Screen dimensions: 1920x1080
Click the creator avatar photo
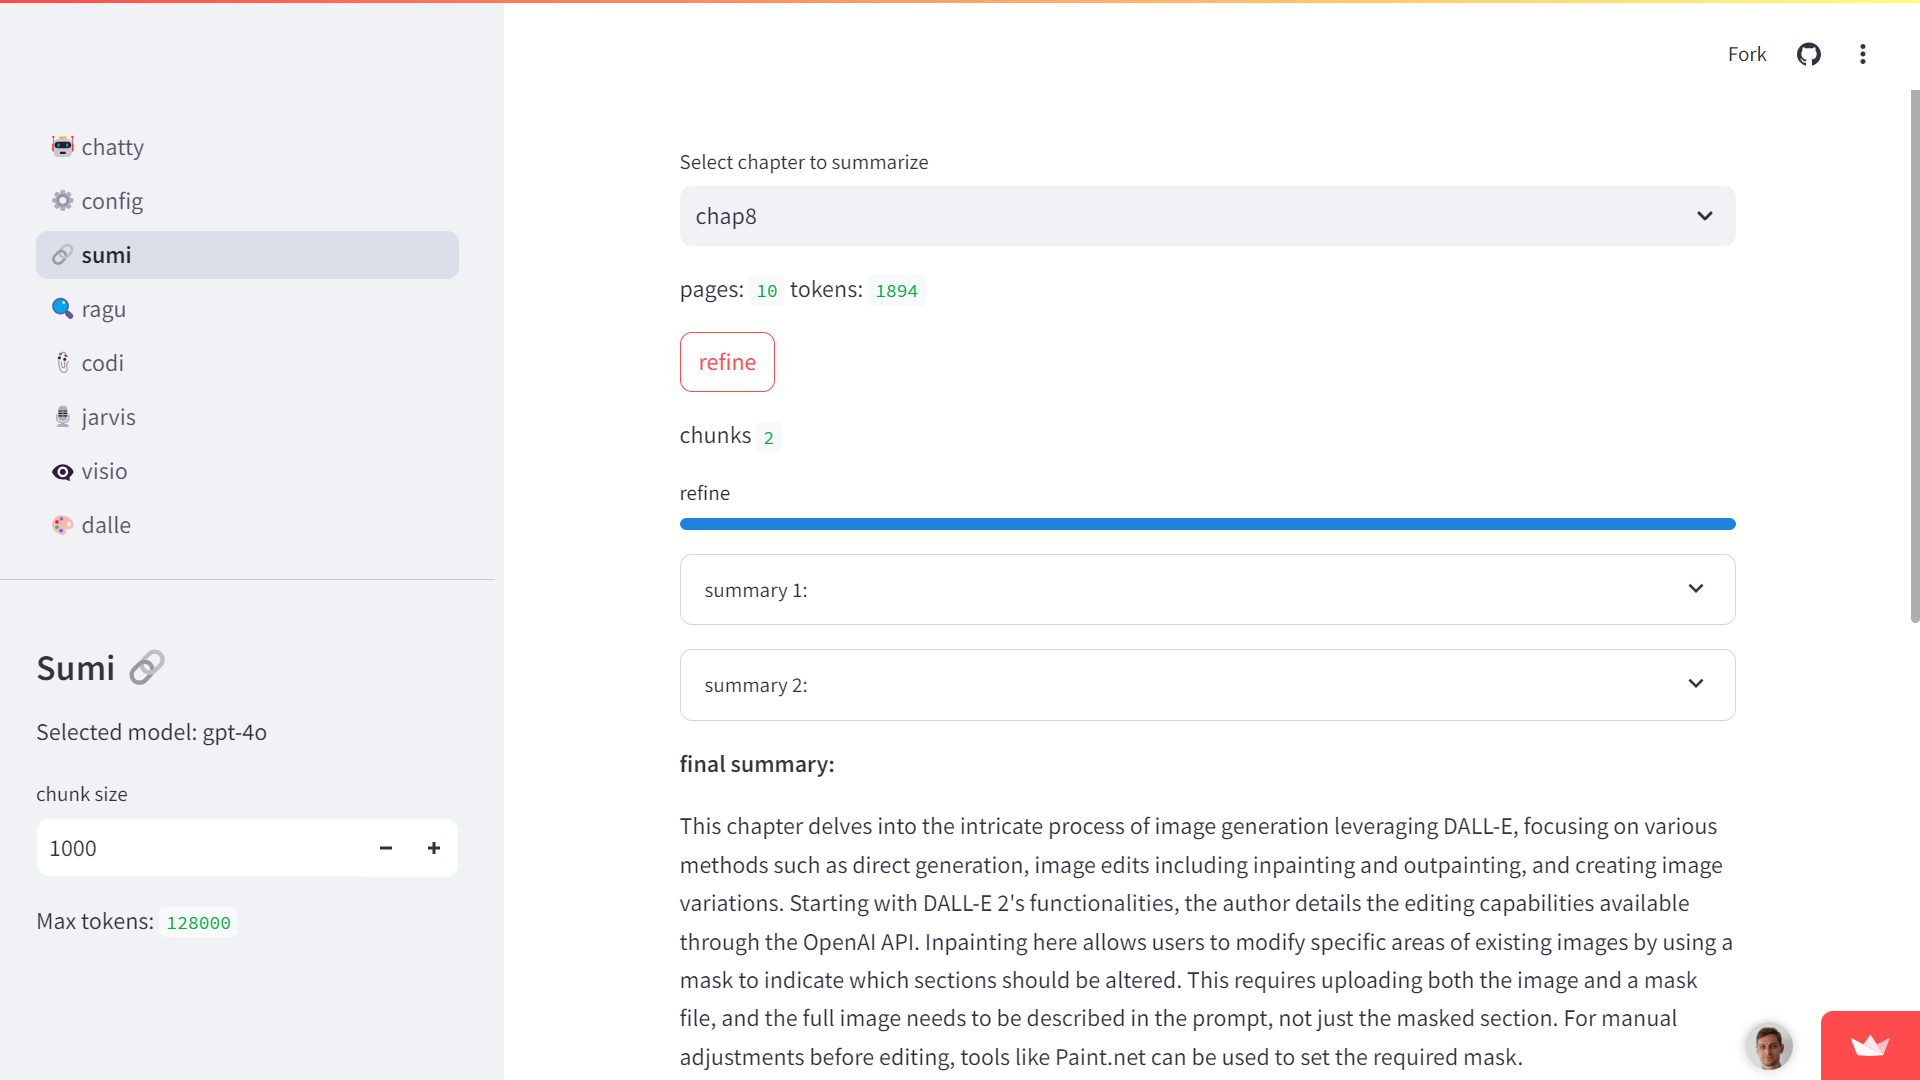tap(1769, 1047)
